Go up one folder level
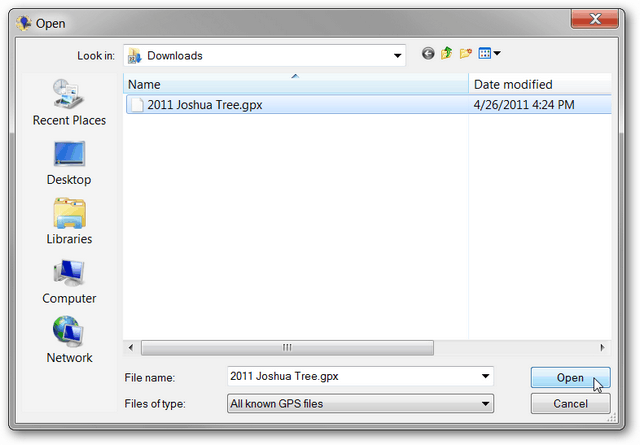Screen dimensions: 640x445 (x=447, y=53)
